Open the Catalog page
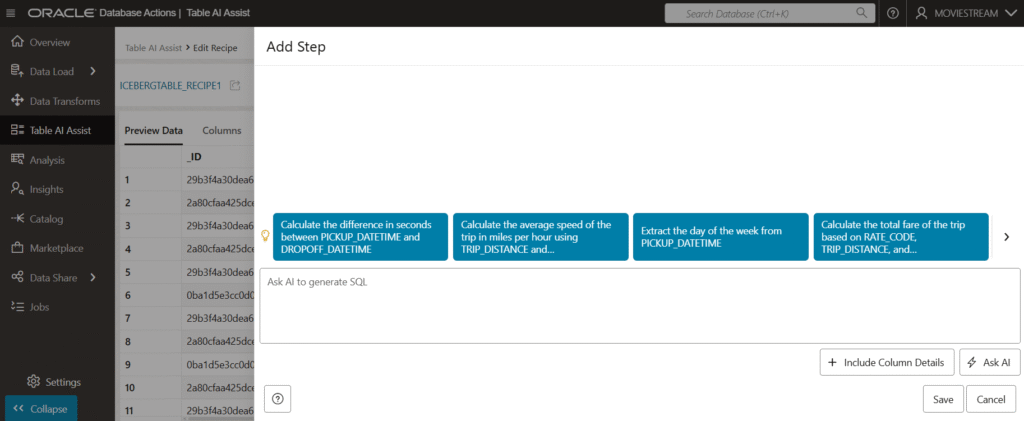The height and width of the screenshot is (421, 1024). (46, 219)
